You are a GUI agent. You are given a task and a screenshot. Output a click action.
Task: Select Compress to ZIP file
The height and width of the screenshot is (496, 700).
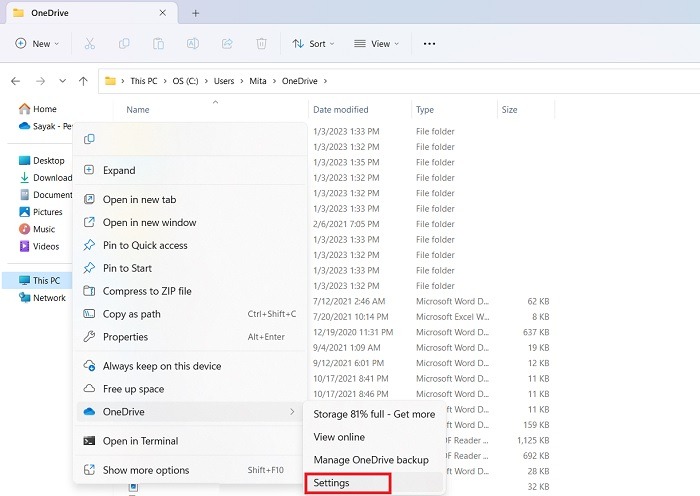tap(190, 291)
